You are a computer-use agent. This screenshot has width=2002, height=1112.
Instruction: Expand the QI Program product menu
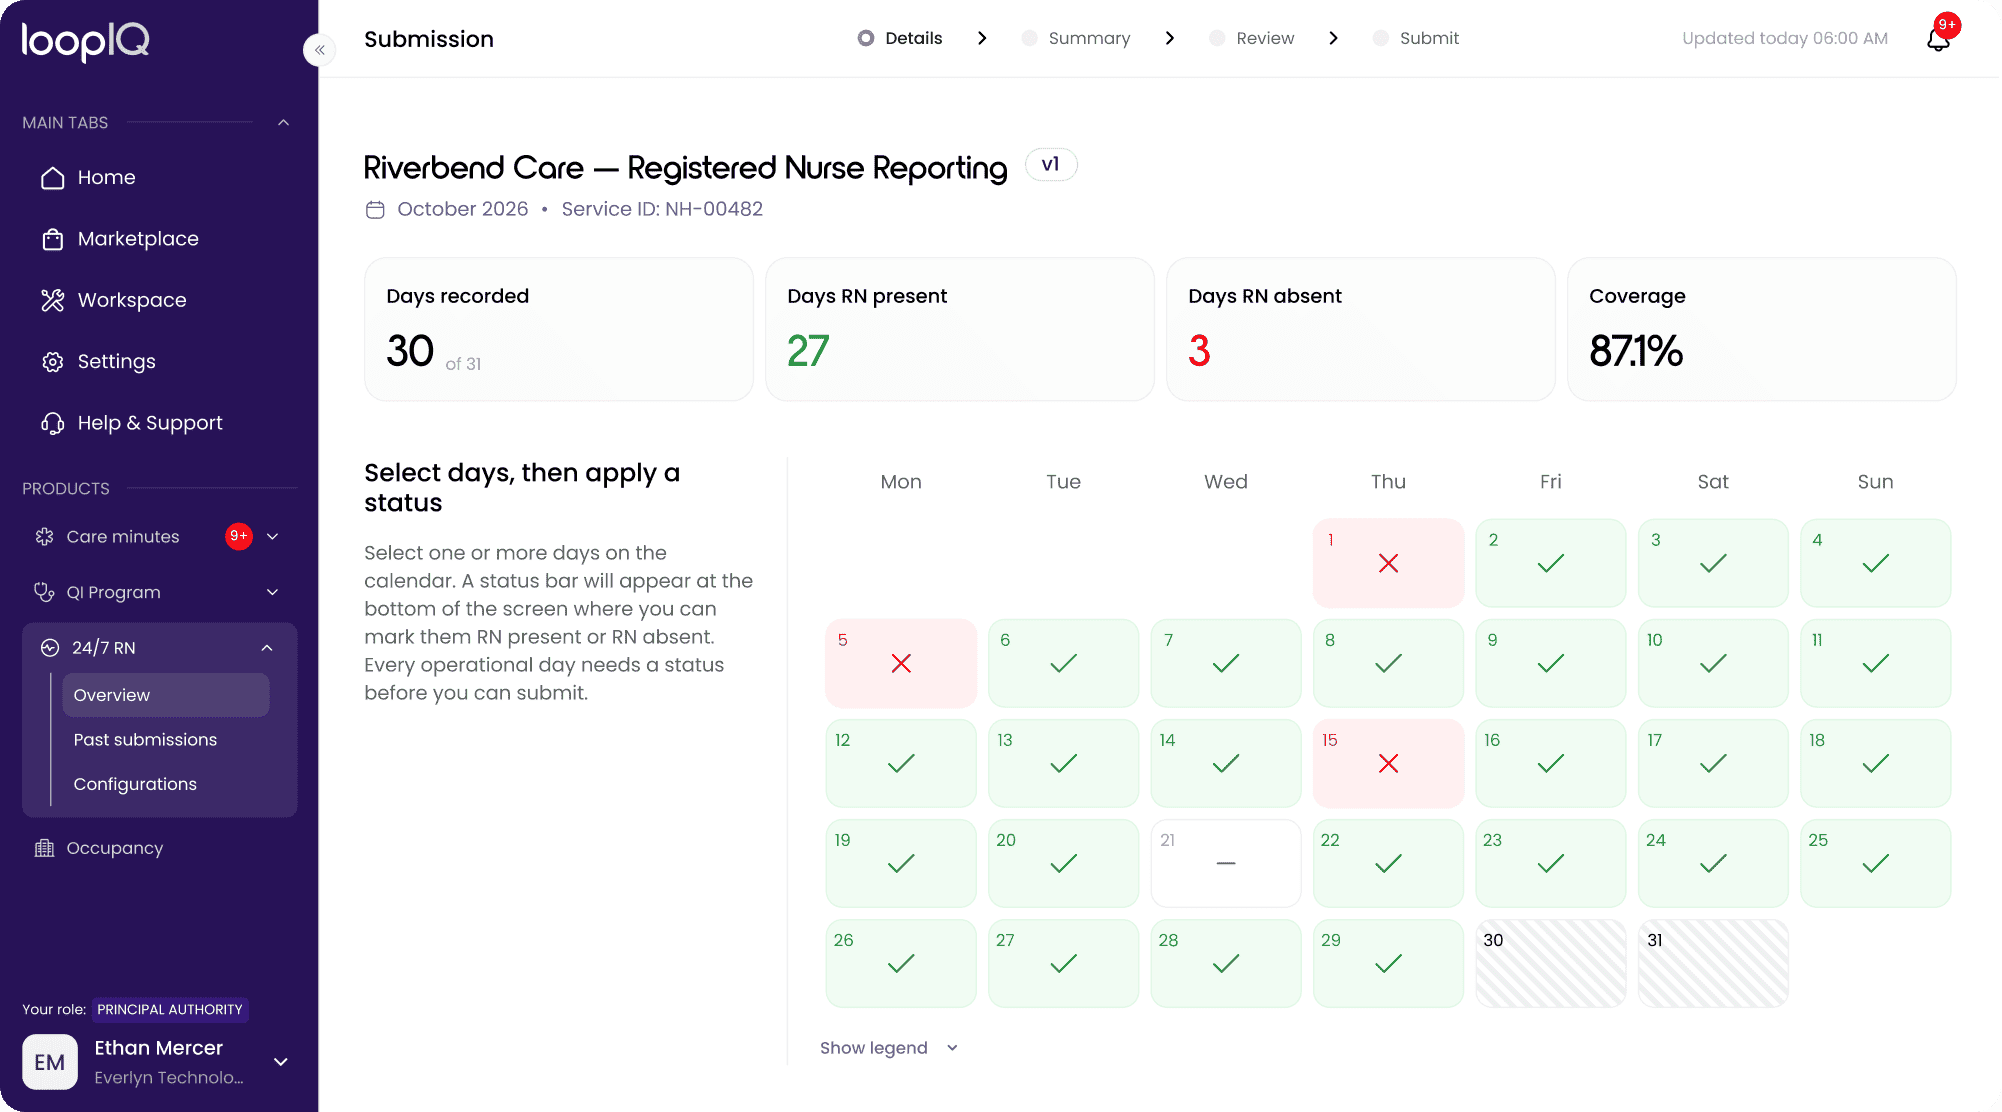pos(272,592)
